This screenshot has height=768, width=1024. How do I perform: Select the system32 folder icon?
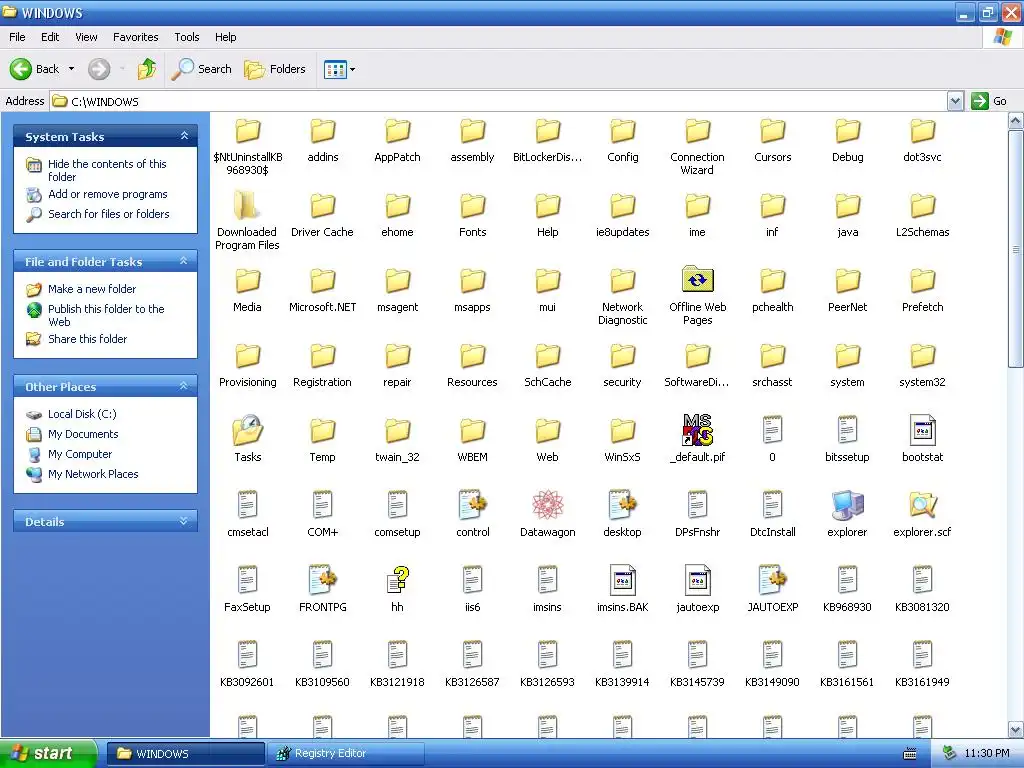pyautogui.click(x=922, y=355)
